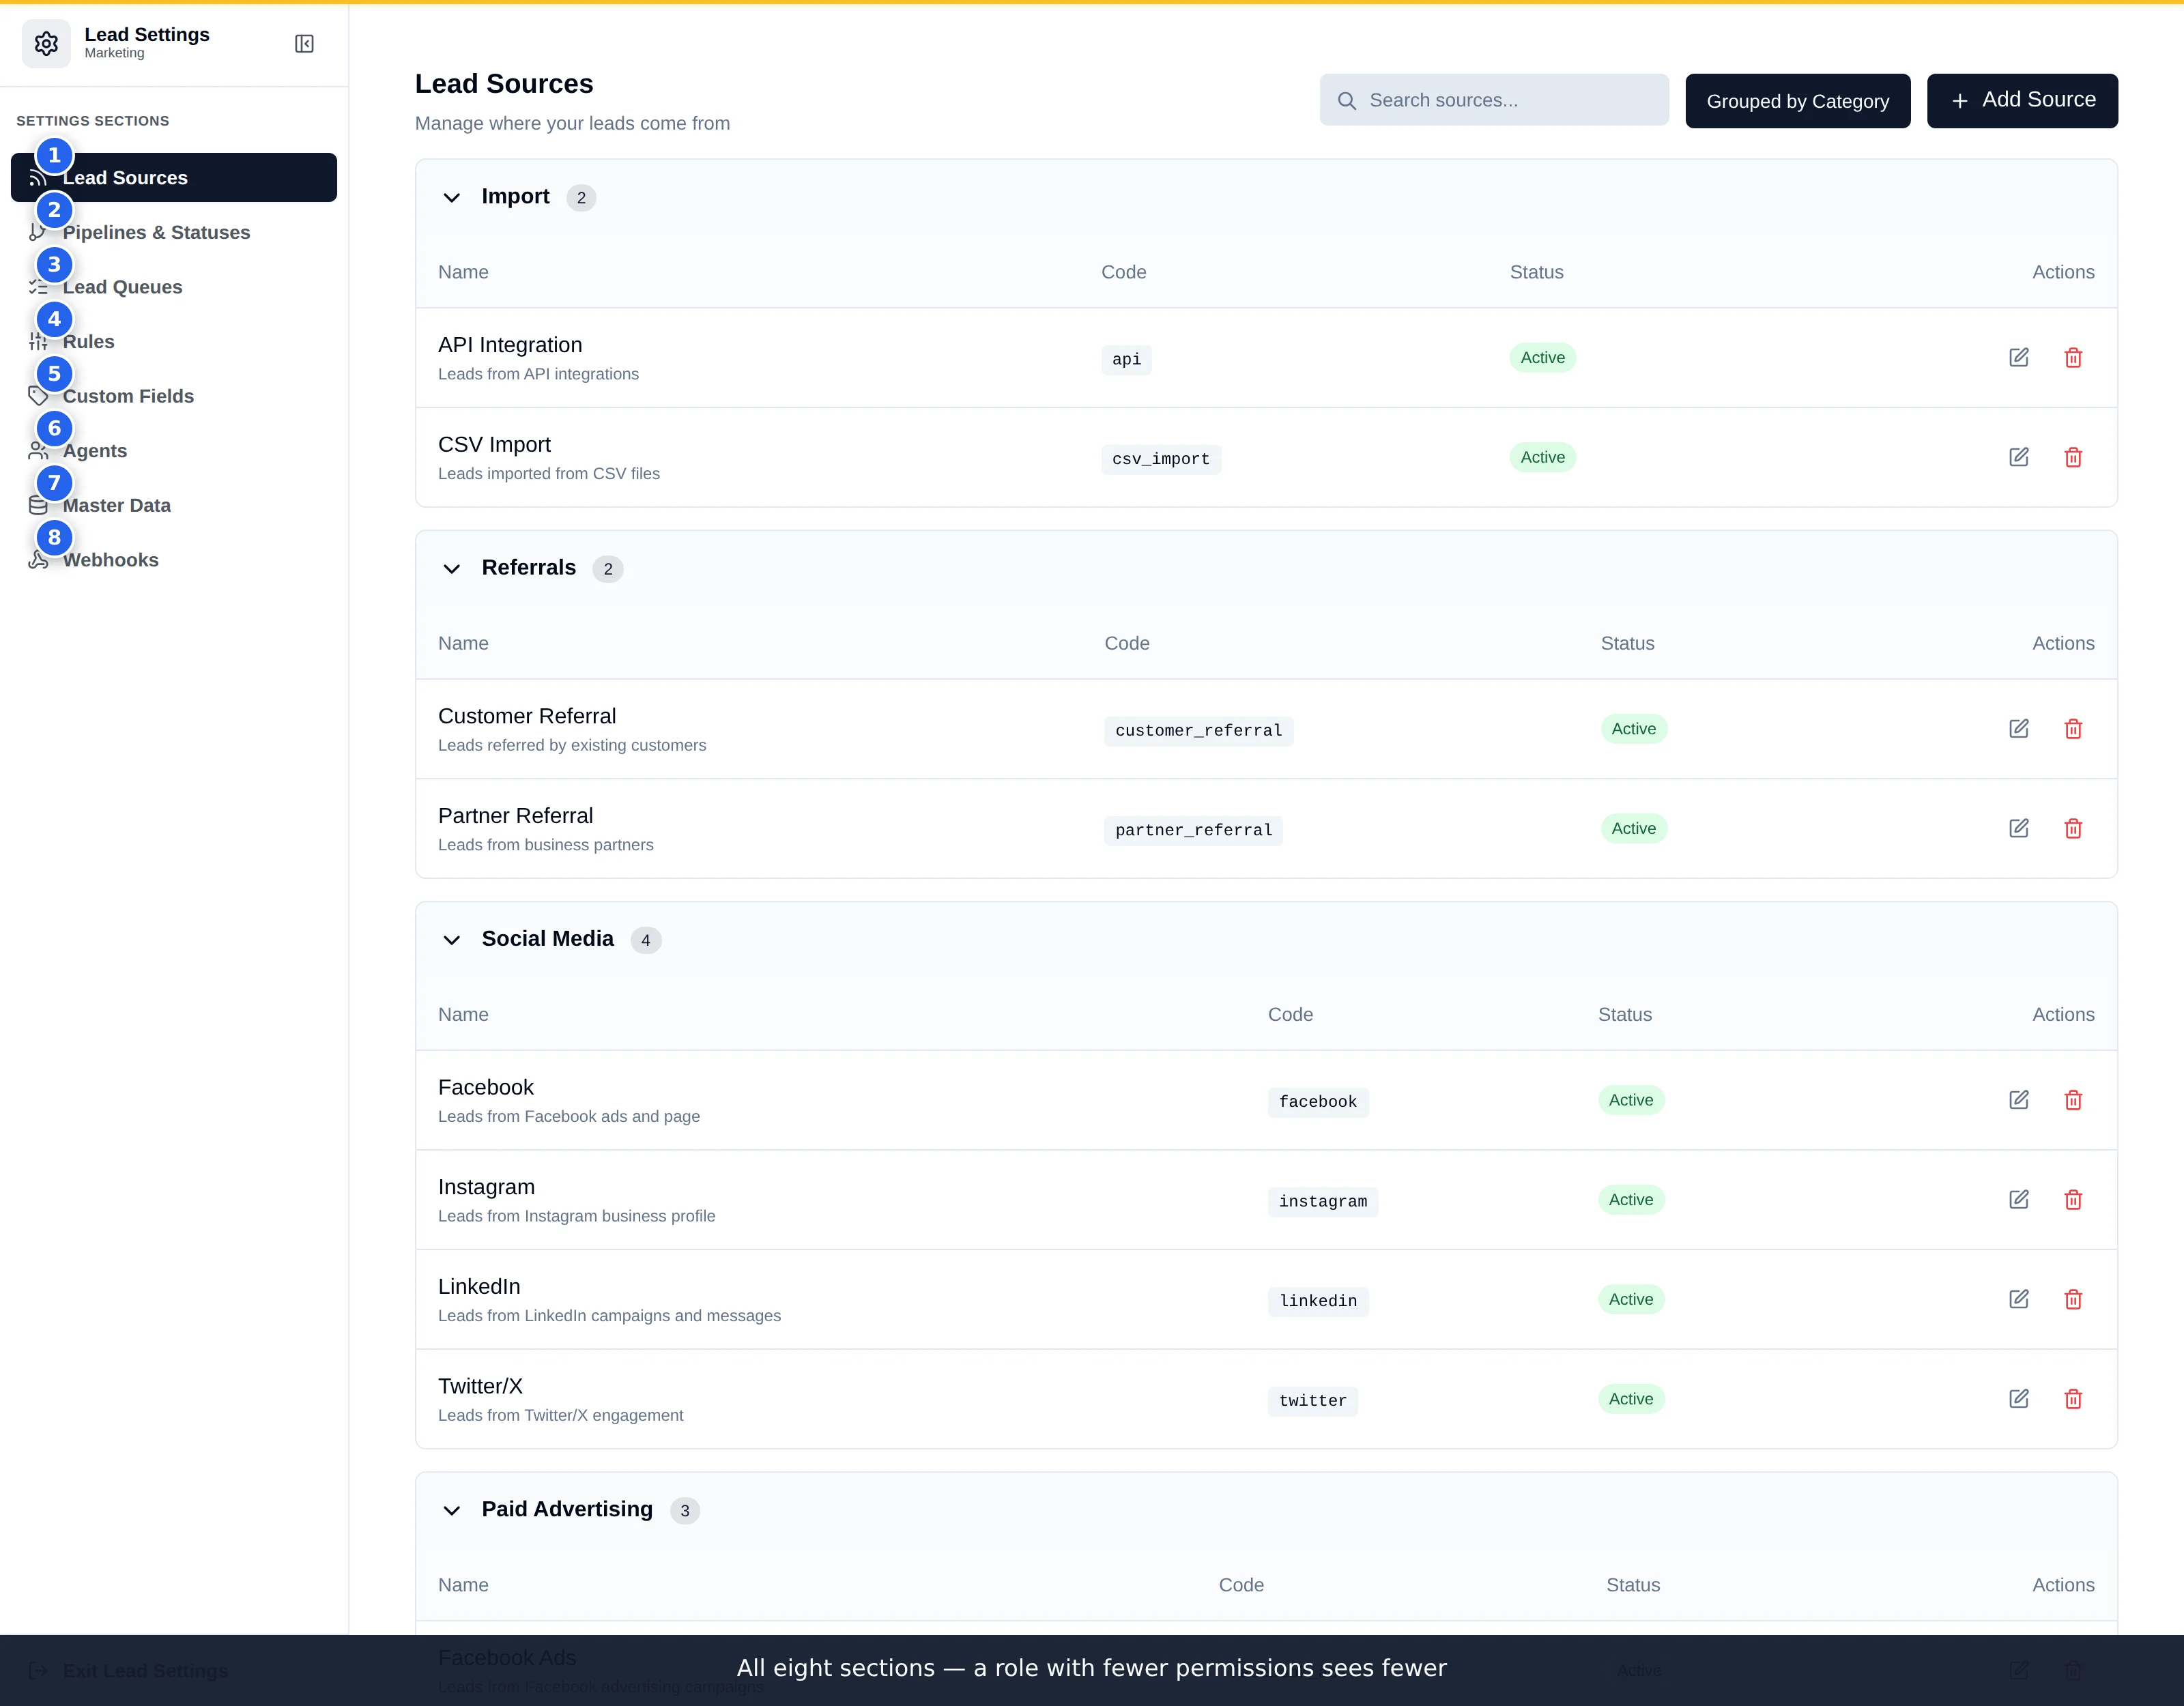Open the Agents section
2184x1706 pixels.
[x=174, y=451]
